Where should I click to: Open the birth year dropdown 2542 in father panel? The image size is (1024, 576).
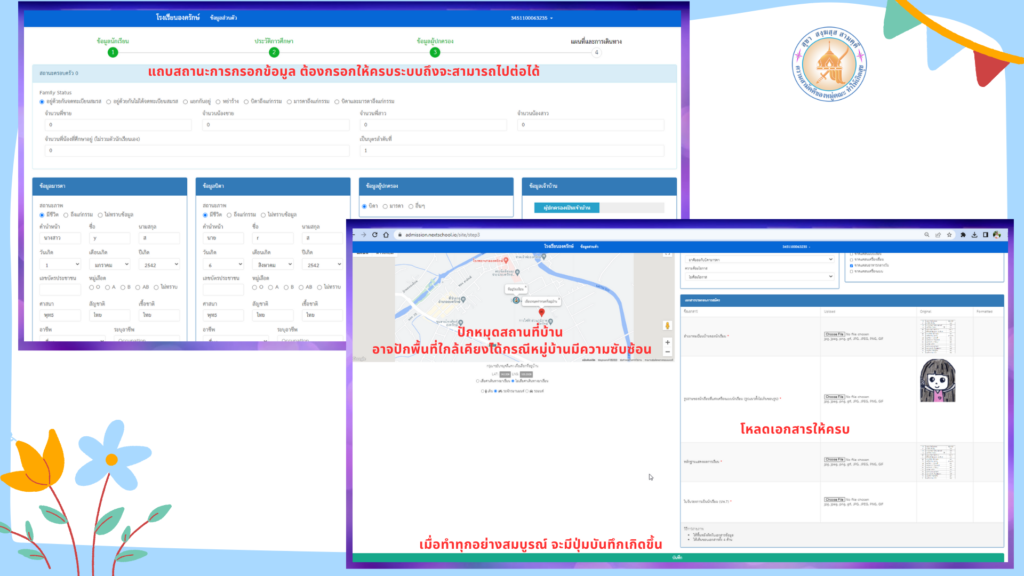(x=322, y=264)
